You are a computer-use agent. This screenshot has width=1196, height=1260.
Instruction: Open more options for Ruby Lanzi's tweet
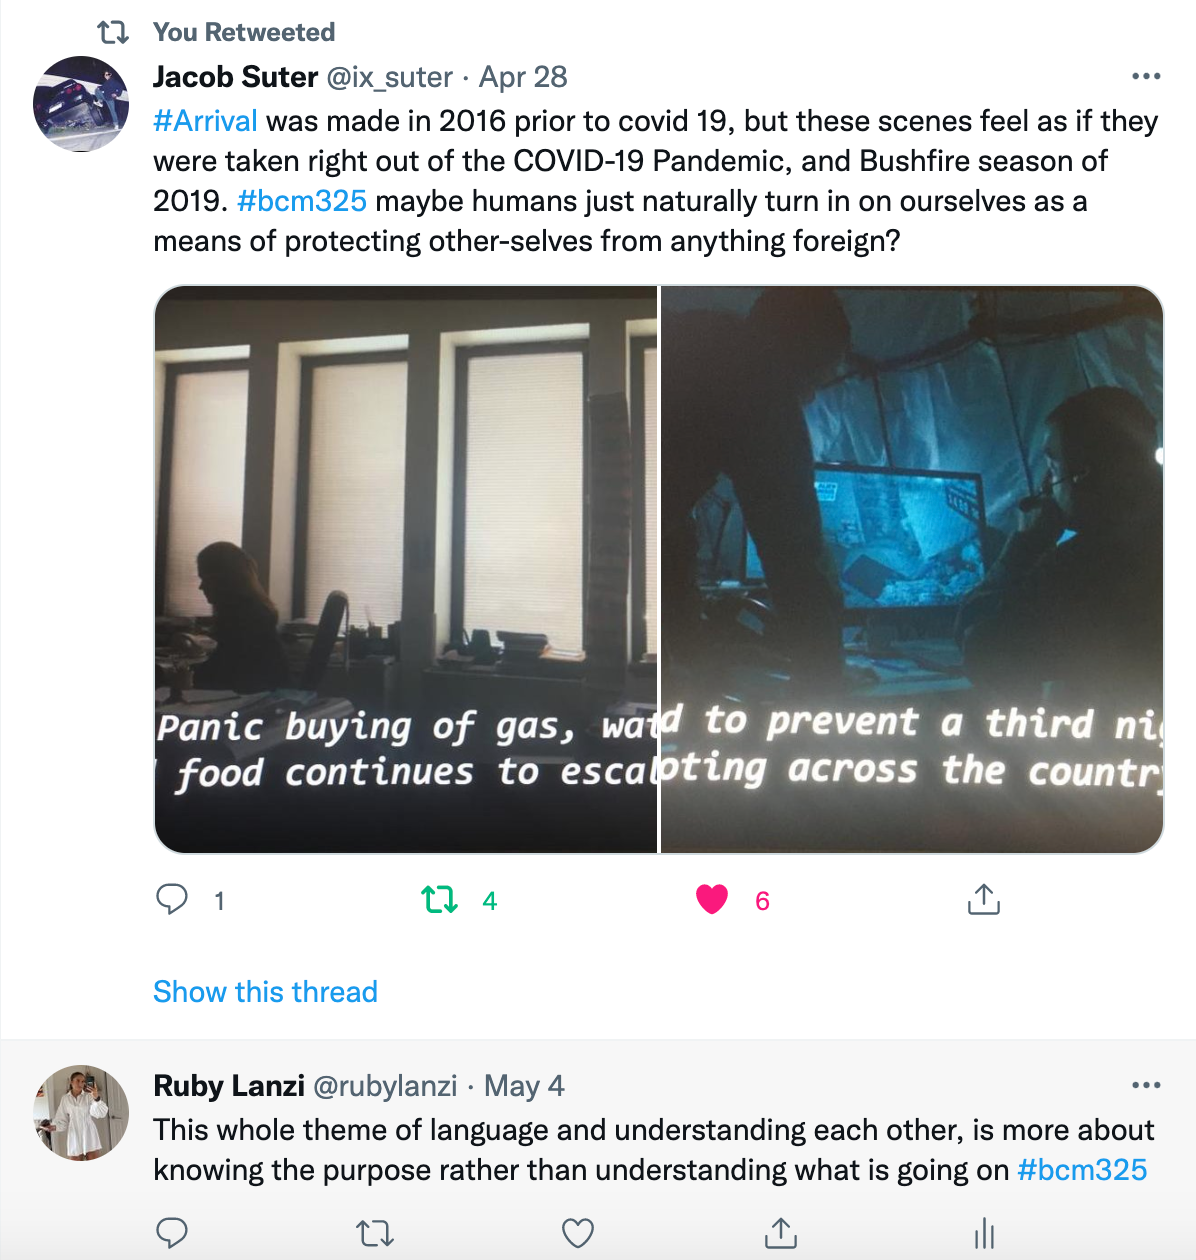point(1146,1085)
